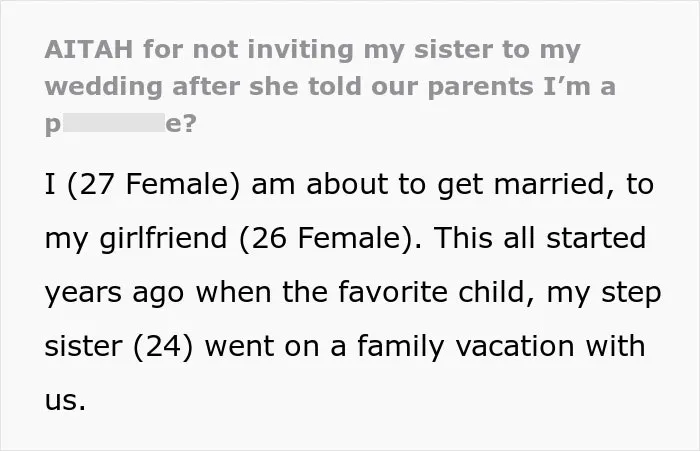Click the text "(27 Female)"
700x451 pixels.
click(154, 184)
